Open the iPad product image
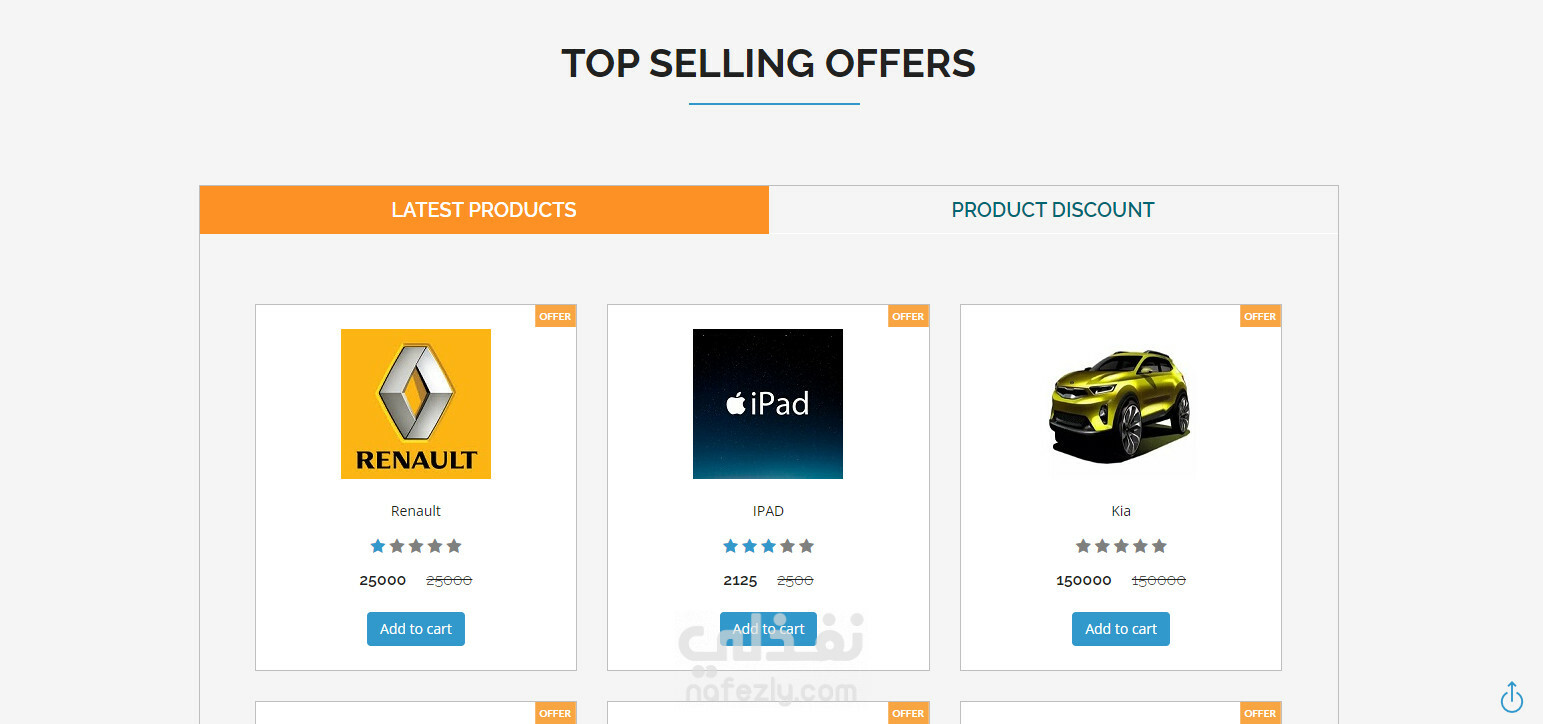The height and width of the screenshot is (724, 1543). coord(768,404)
